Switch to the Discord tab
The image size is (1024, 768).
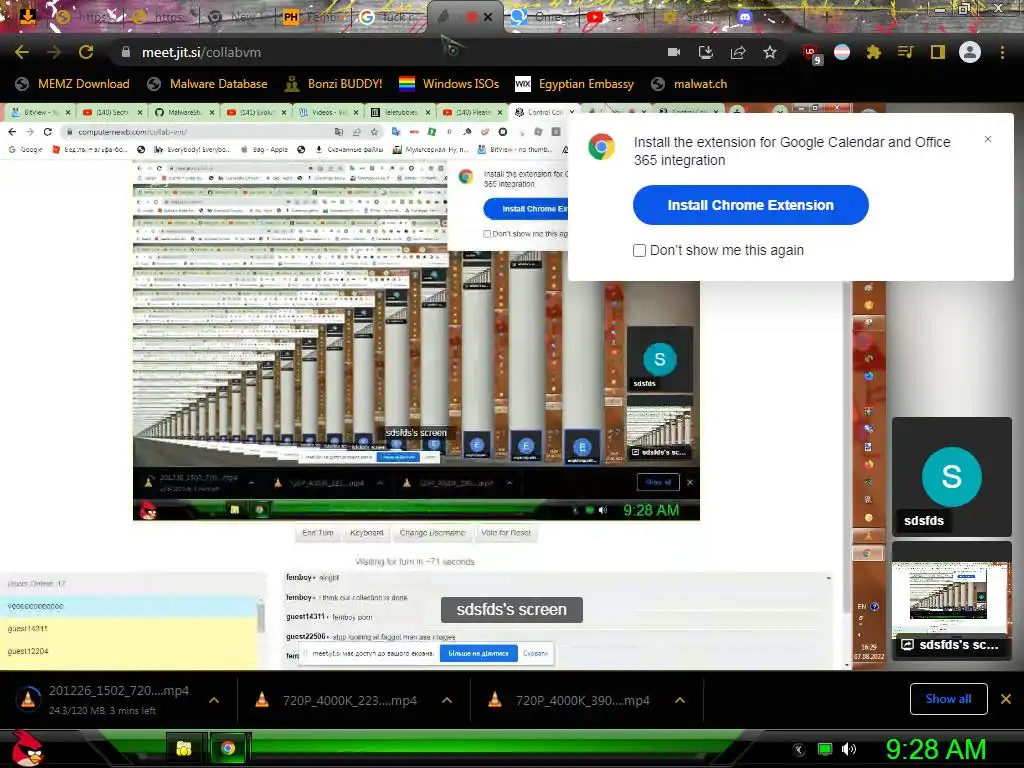click(745, 17)
